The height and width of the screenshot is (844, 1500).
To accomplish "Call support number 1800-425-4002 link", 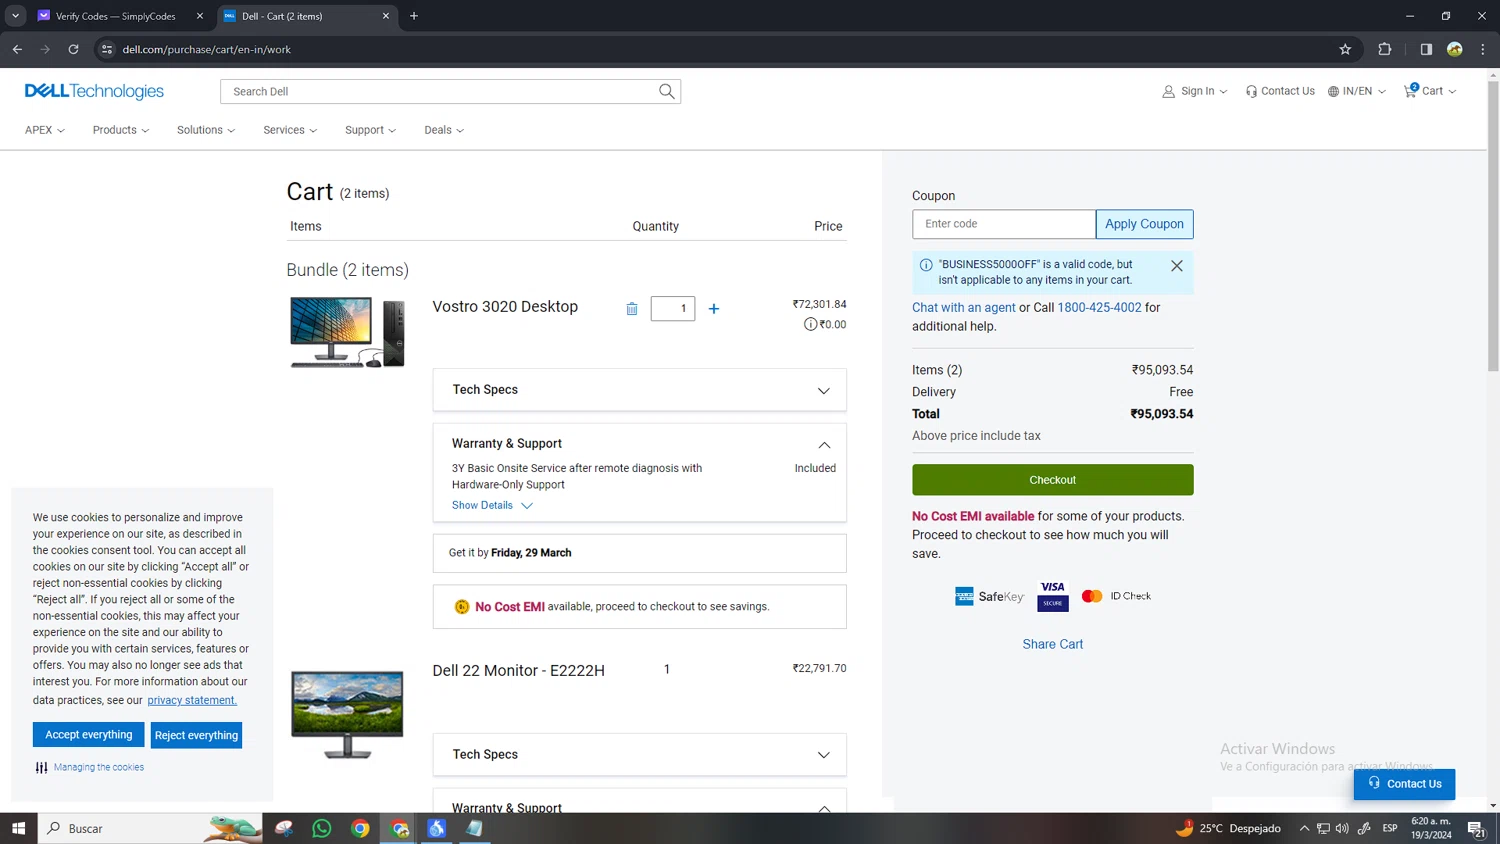I will [x=1099, y=308].
